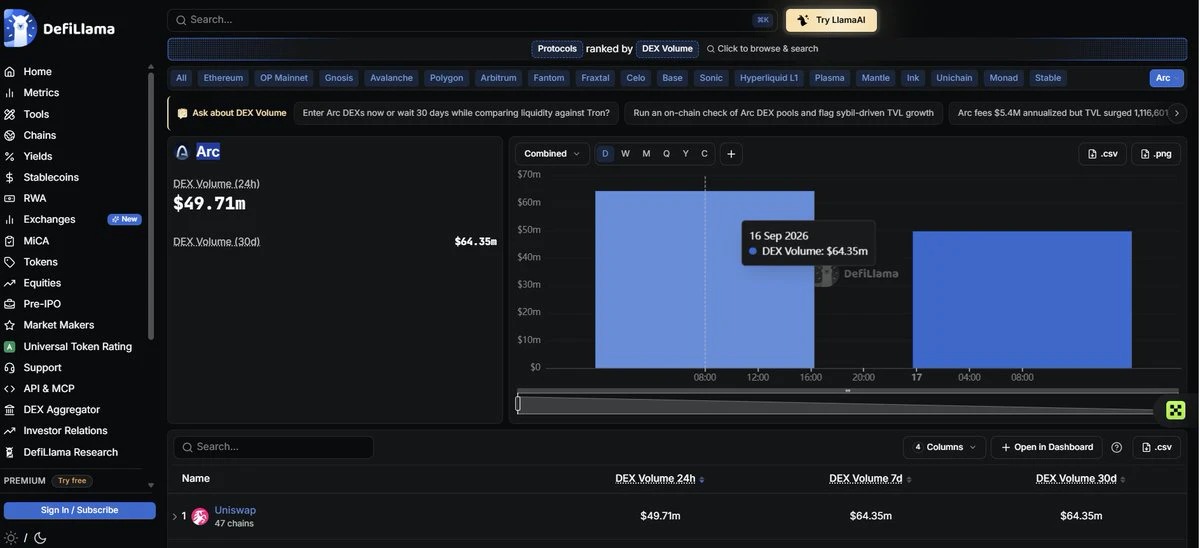1200x548 pixels.
Task: Switch to dark theme moon icon
Action: pos(40,538)
